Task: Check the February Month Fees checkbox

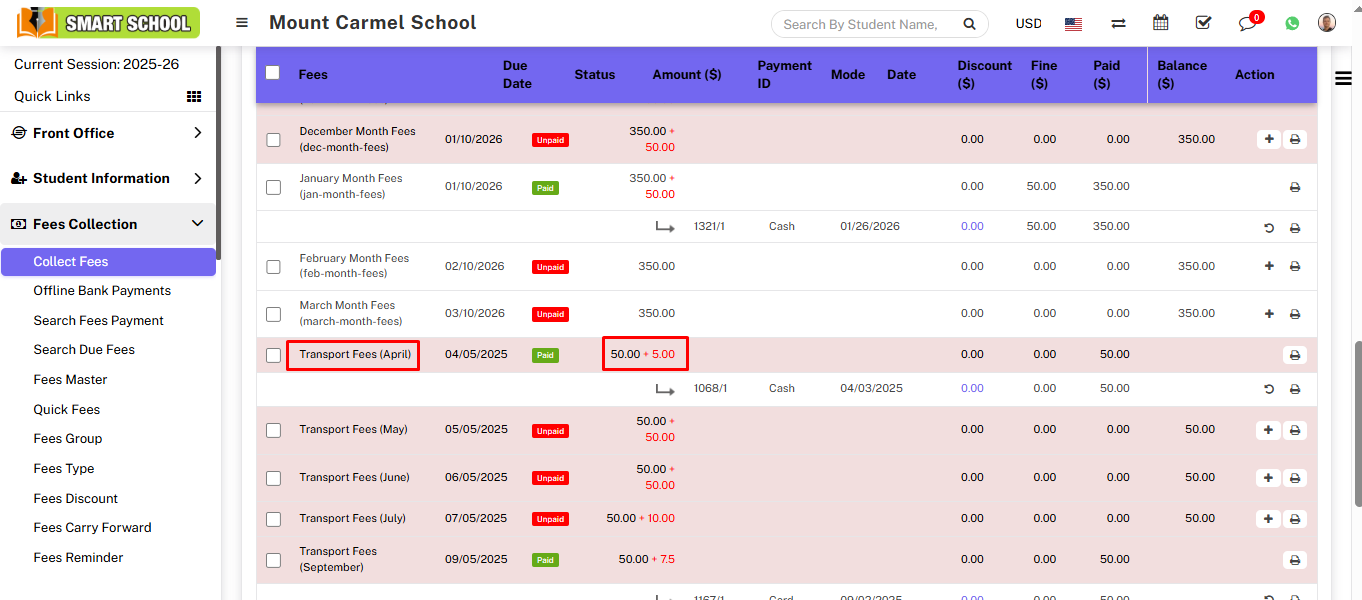Action: [x=273, y=267]
